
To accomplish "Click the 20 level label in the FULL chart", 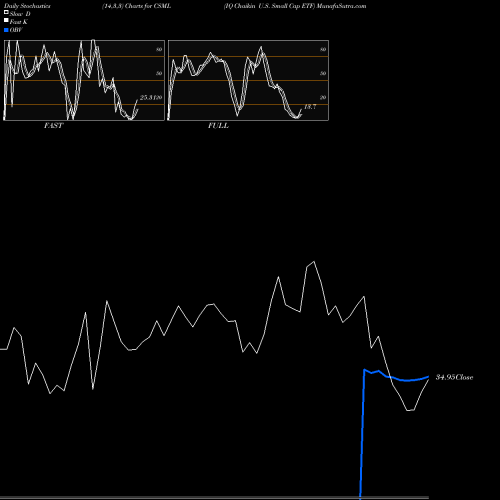I will point(323,97).
